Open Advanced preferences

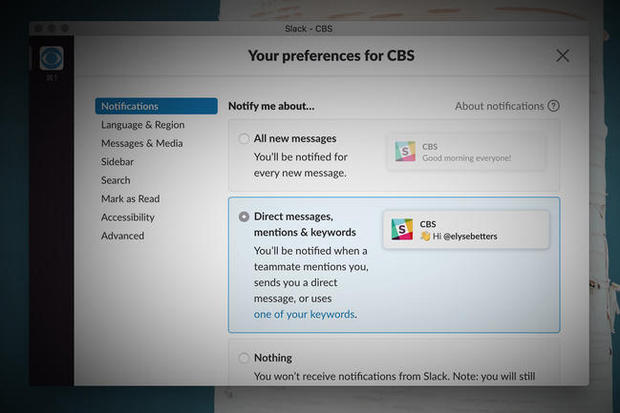(x=123, y=236)
